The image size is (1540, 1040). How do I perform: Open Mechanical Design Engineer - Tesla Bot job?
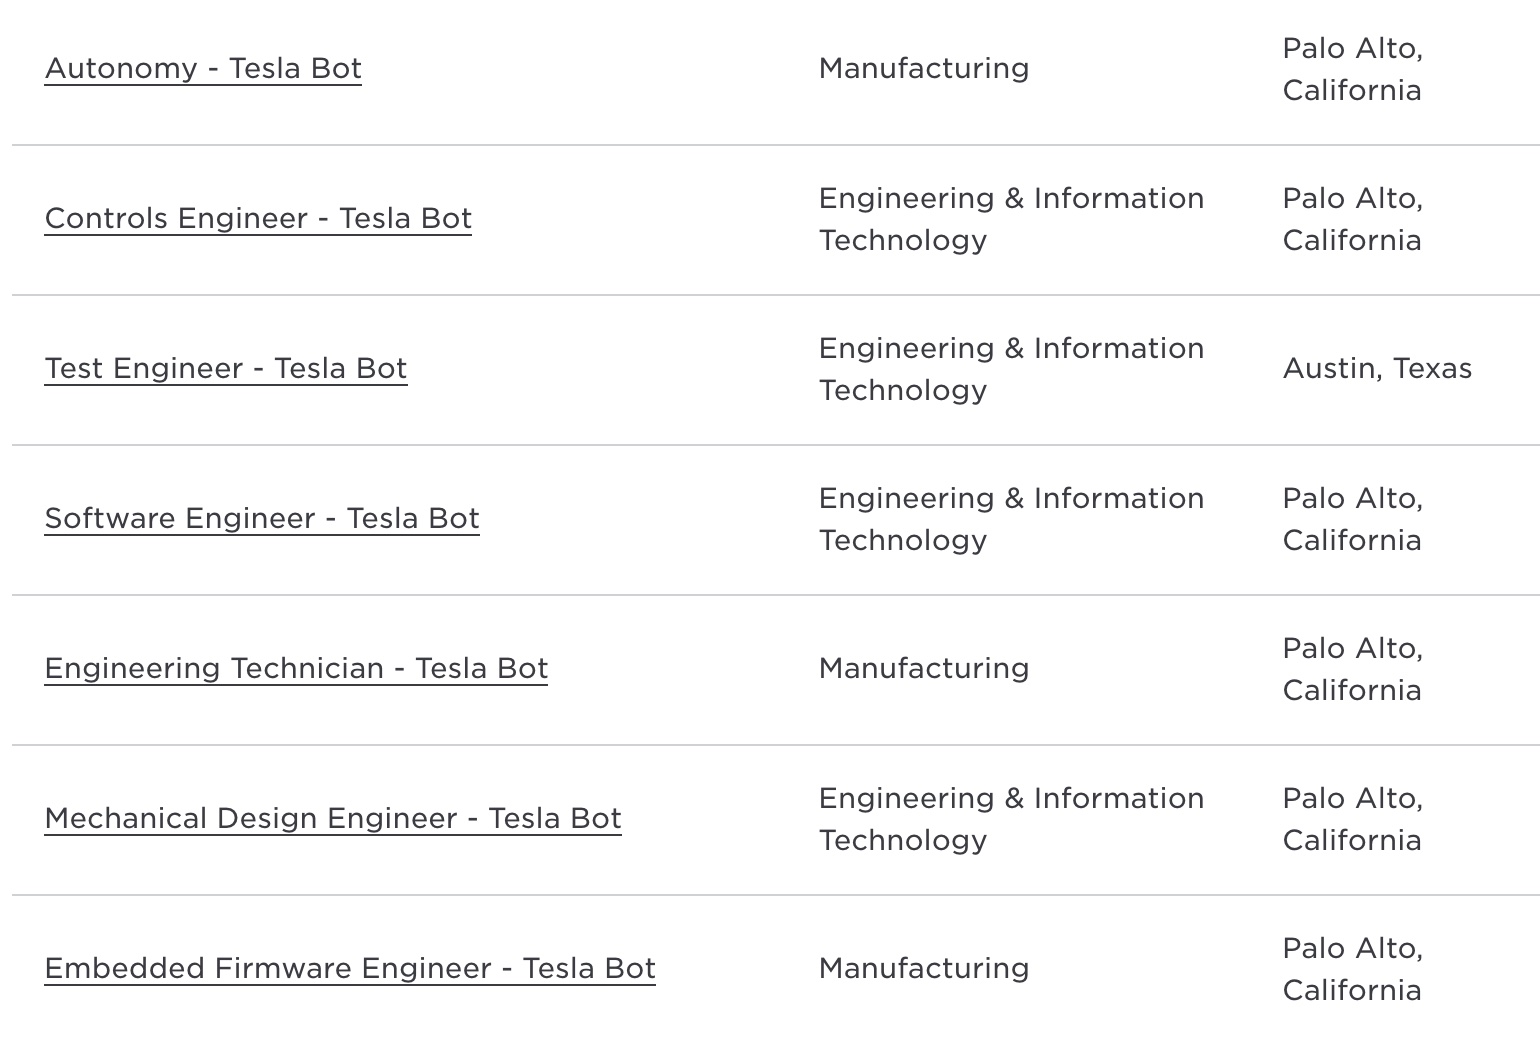point(333,818)
